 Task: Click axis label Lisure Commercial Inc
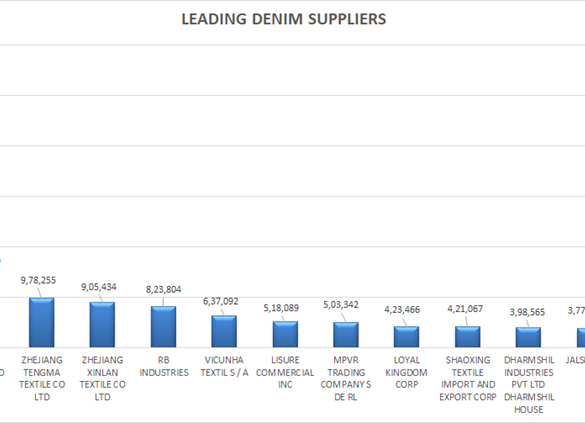point(285,372)
